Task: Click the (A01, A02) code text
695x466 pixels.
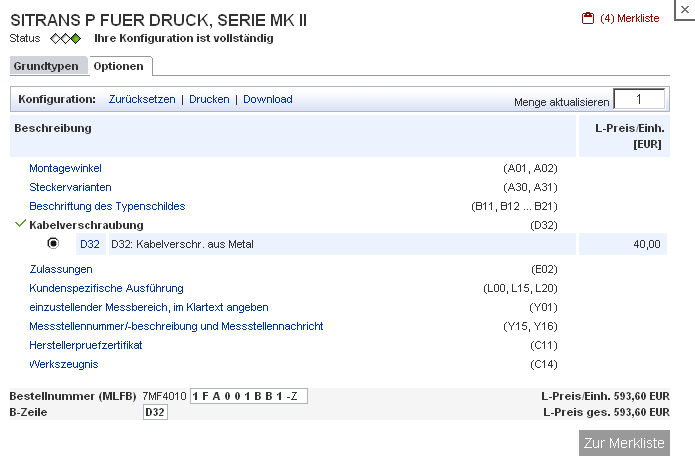Action: tap(530, 168)
